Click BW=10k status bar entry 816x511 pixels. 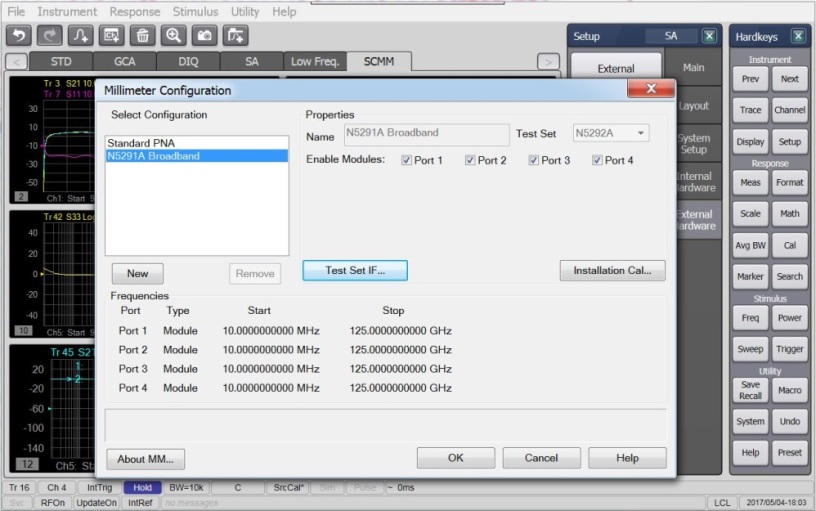pyautogui.click(x=186, y=488)
